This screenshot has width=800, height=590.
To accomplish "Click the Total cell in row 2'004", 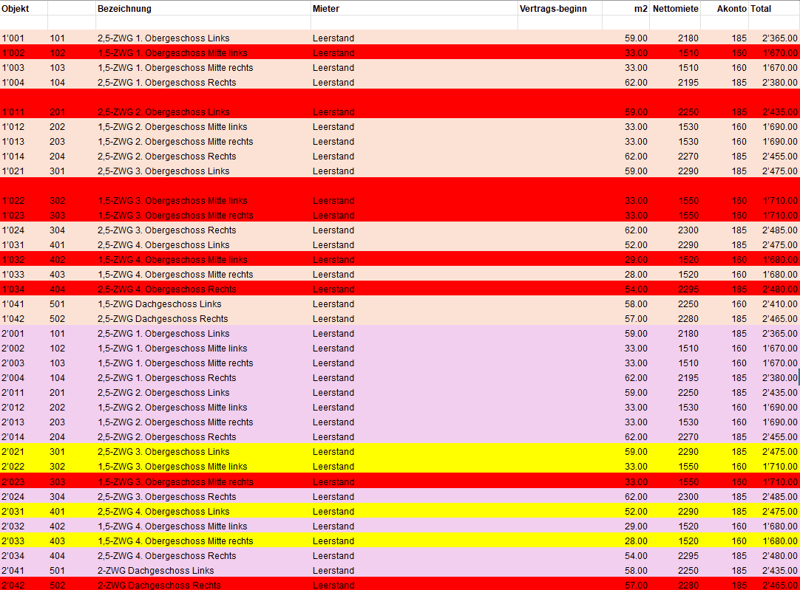I will [780, 379].
